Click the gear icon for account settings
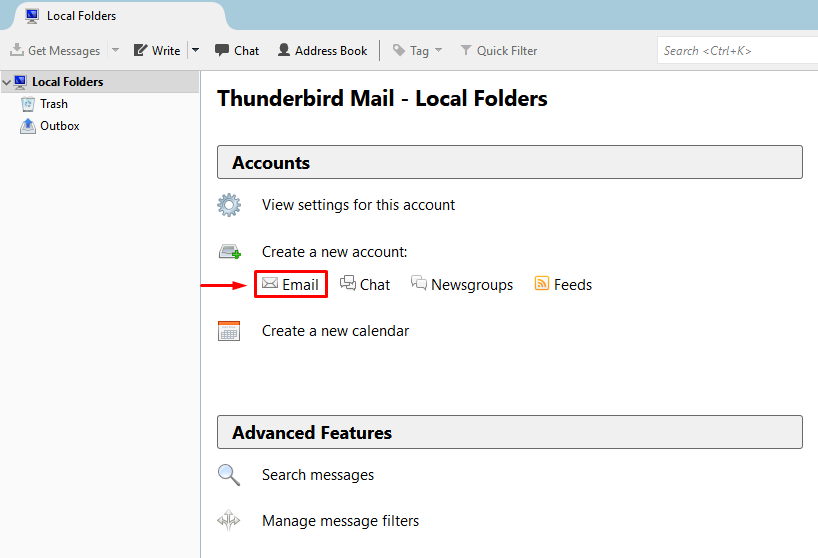 click(x=229, y=205)
